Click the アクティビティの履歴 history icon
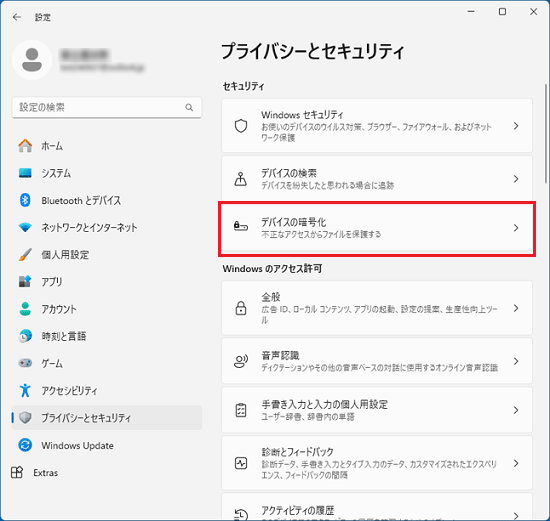 [241, 514]
